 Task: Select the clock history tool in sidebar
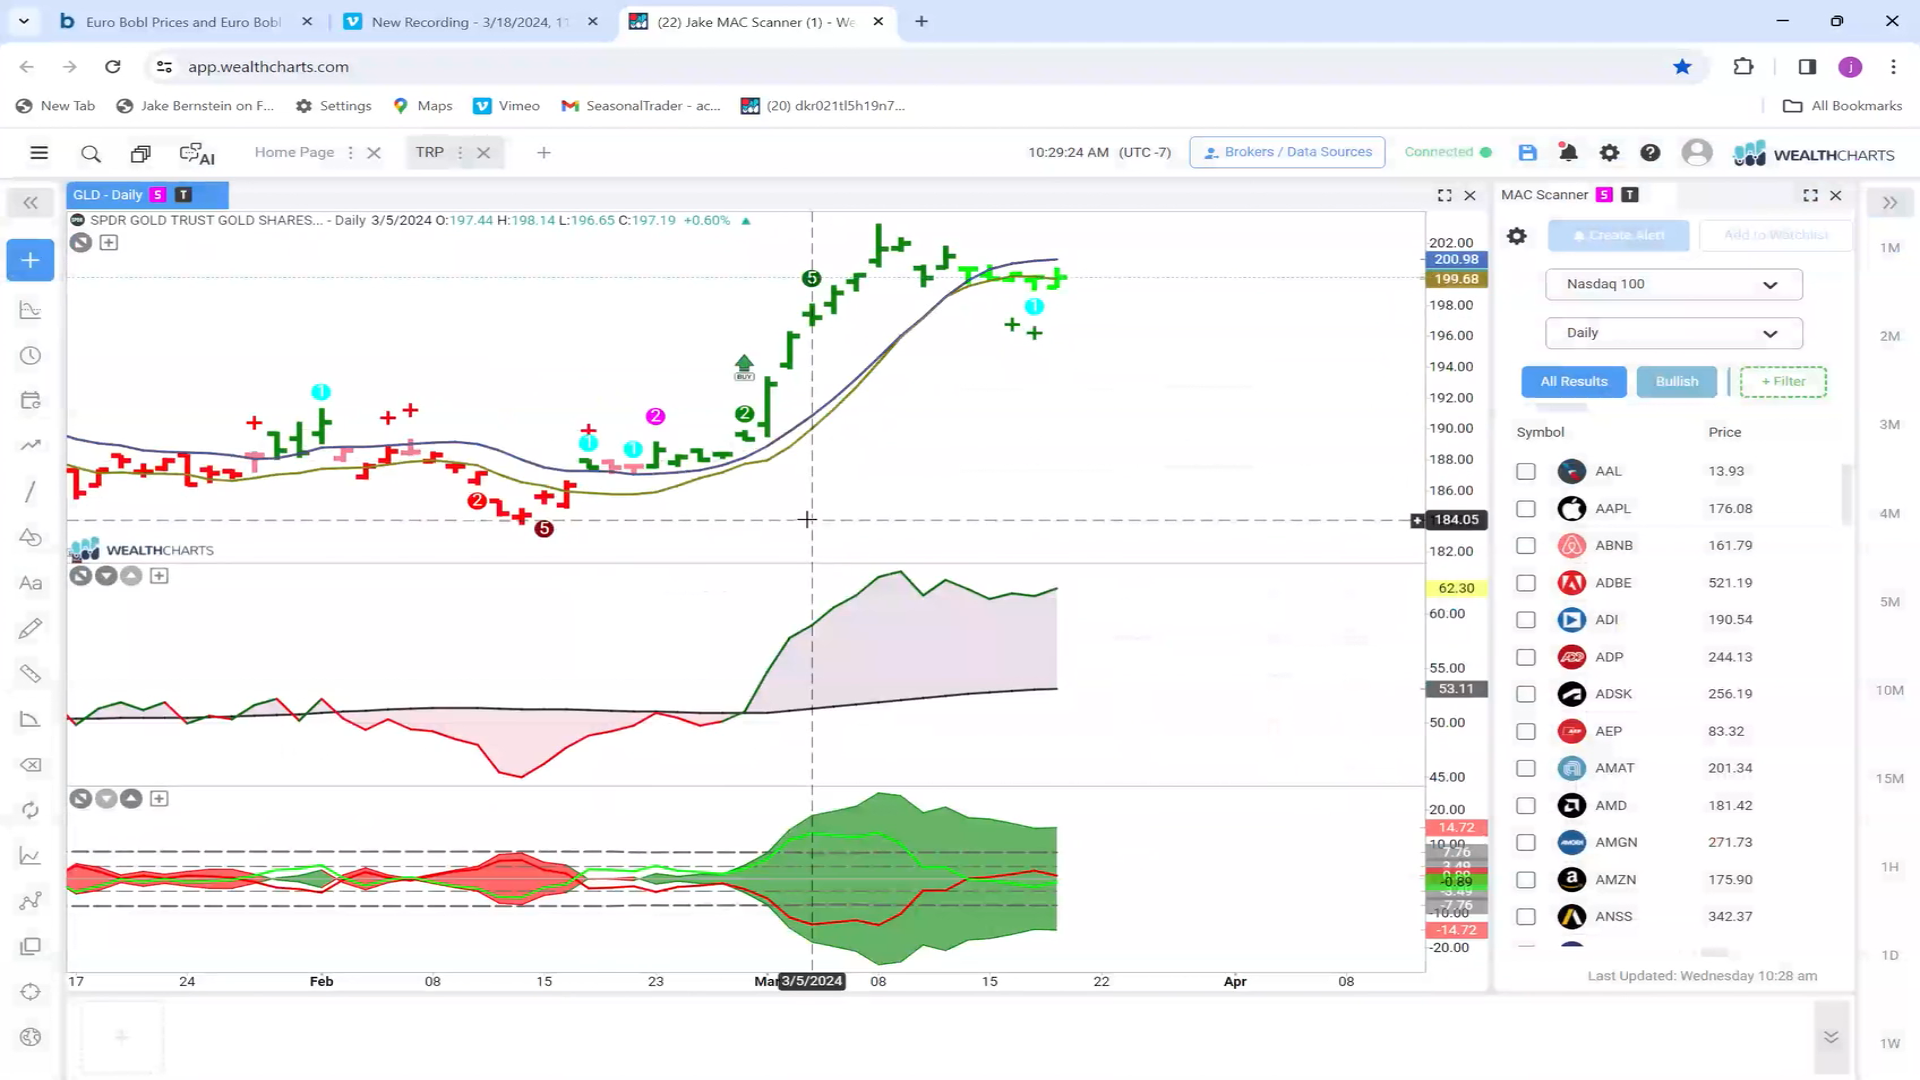(30, 356)
